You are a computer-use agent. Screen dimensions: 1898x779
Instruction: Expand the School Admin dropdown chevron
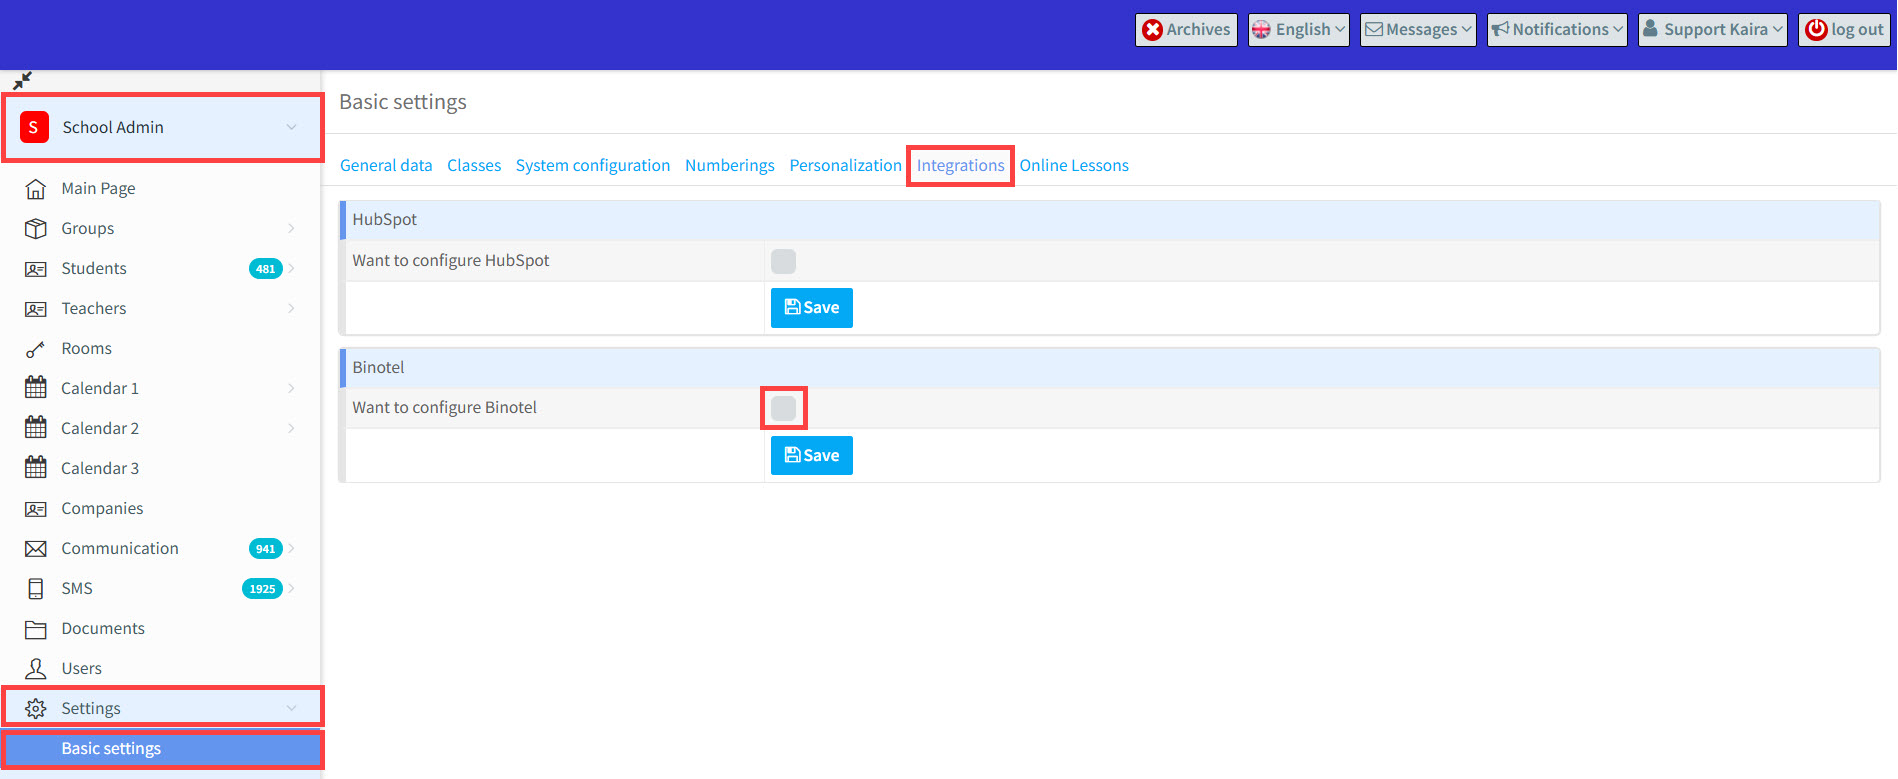[291, 127]
